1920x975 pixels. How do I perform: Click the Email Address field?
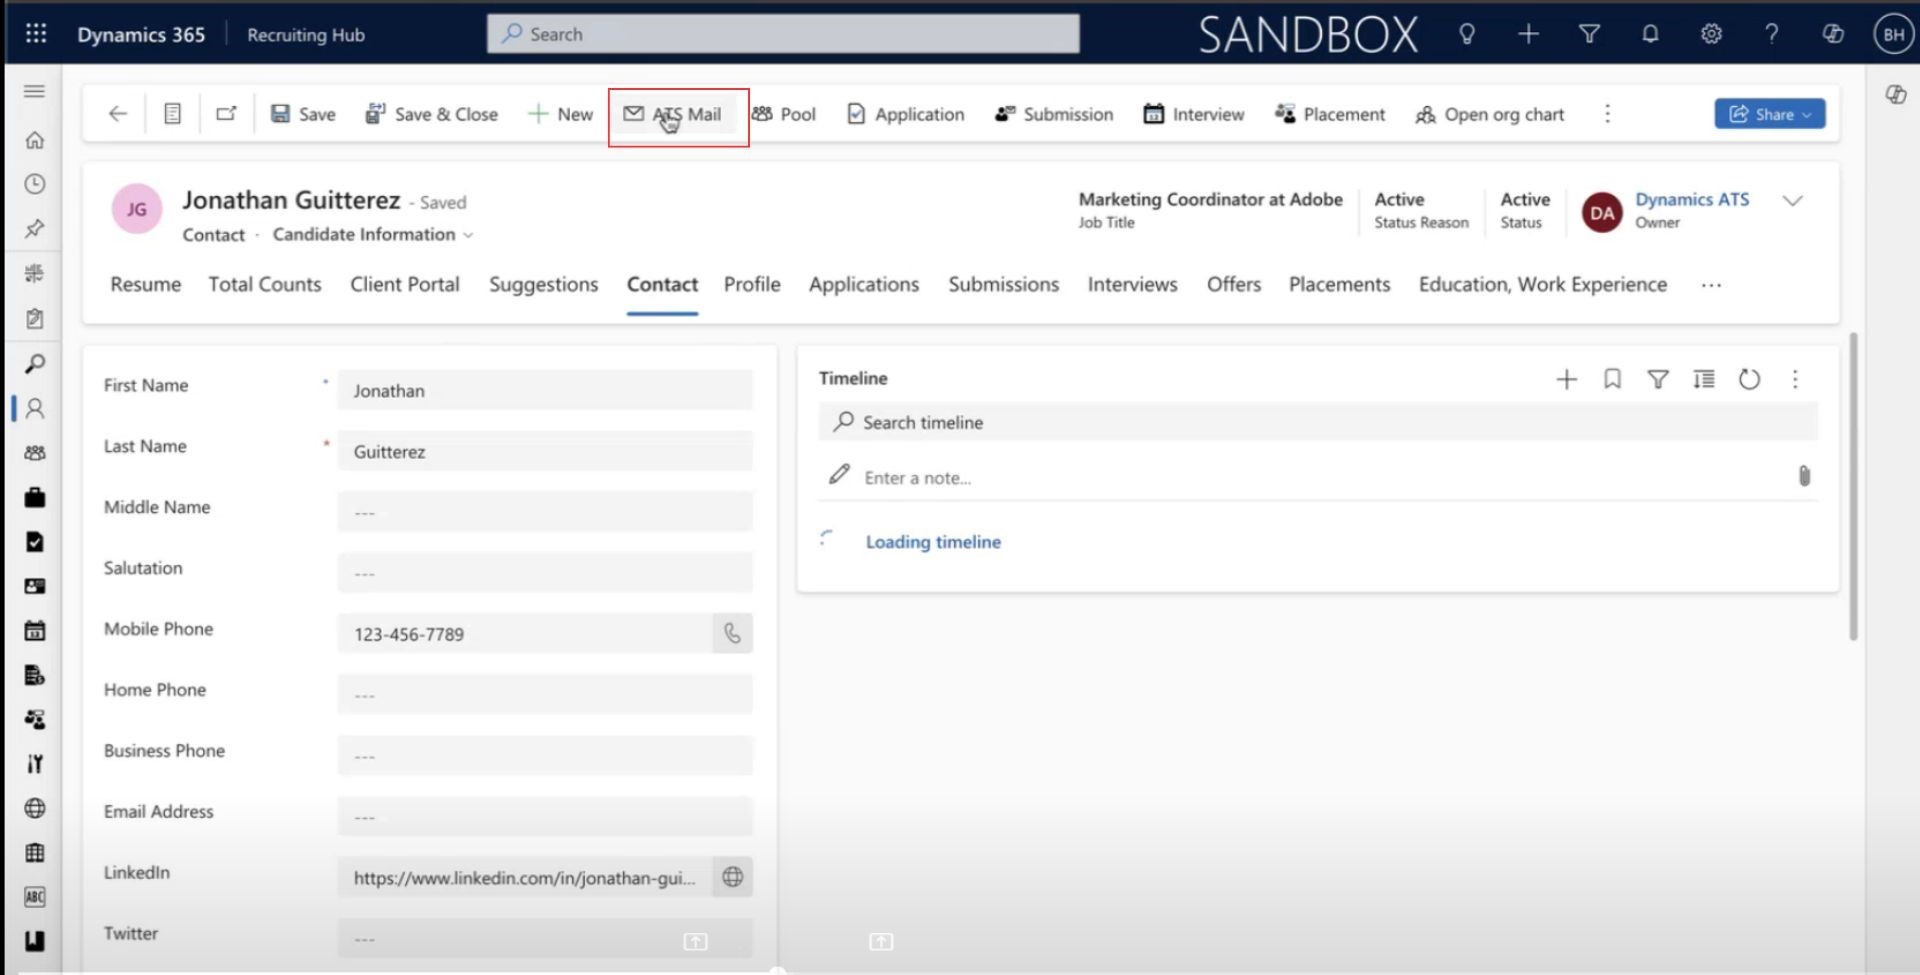[x=545, y=816]
